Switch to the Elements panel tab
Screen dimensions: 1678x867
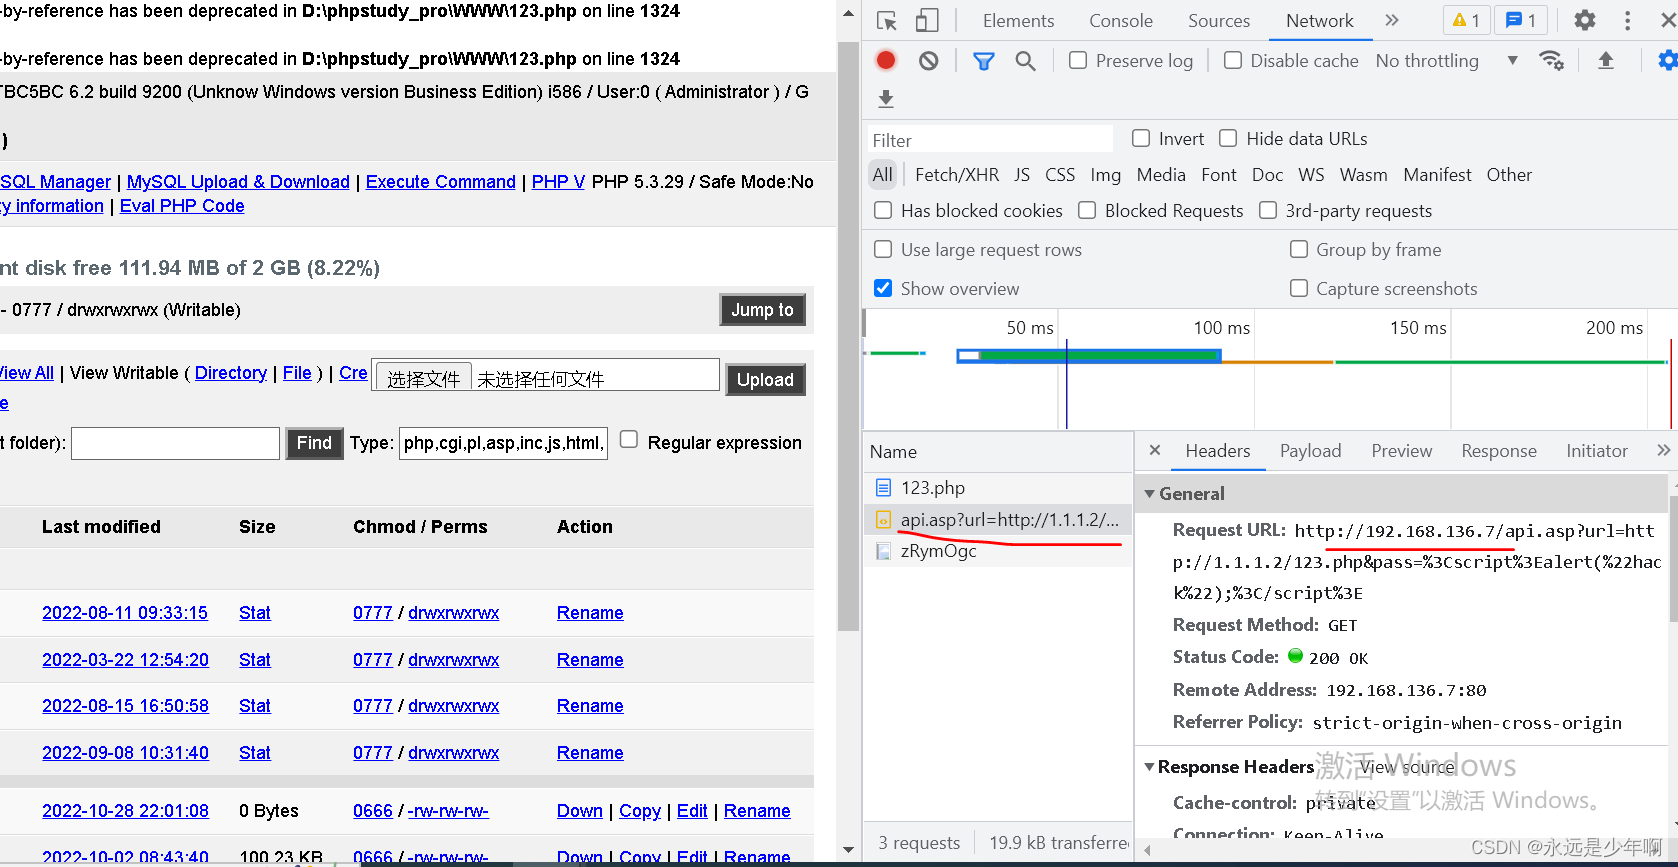[1018, 21]
